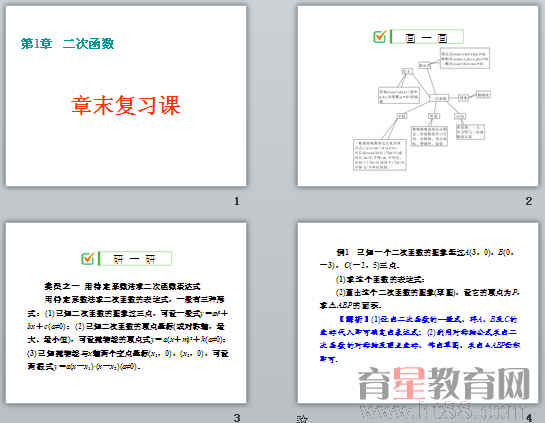Image resolution: width=545 pixels, height=423 pixels.
Task: Click slide number 1 label
Action: [x=237, y=201]
